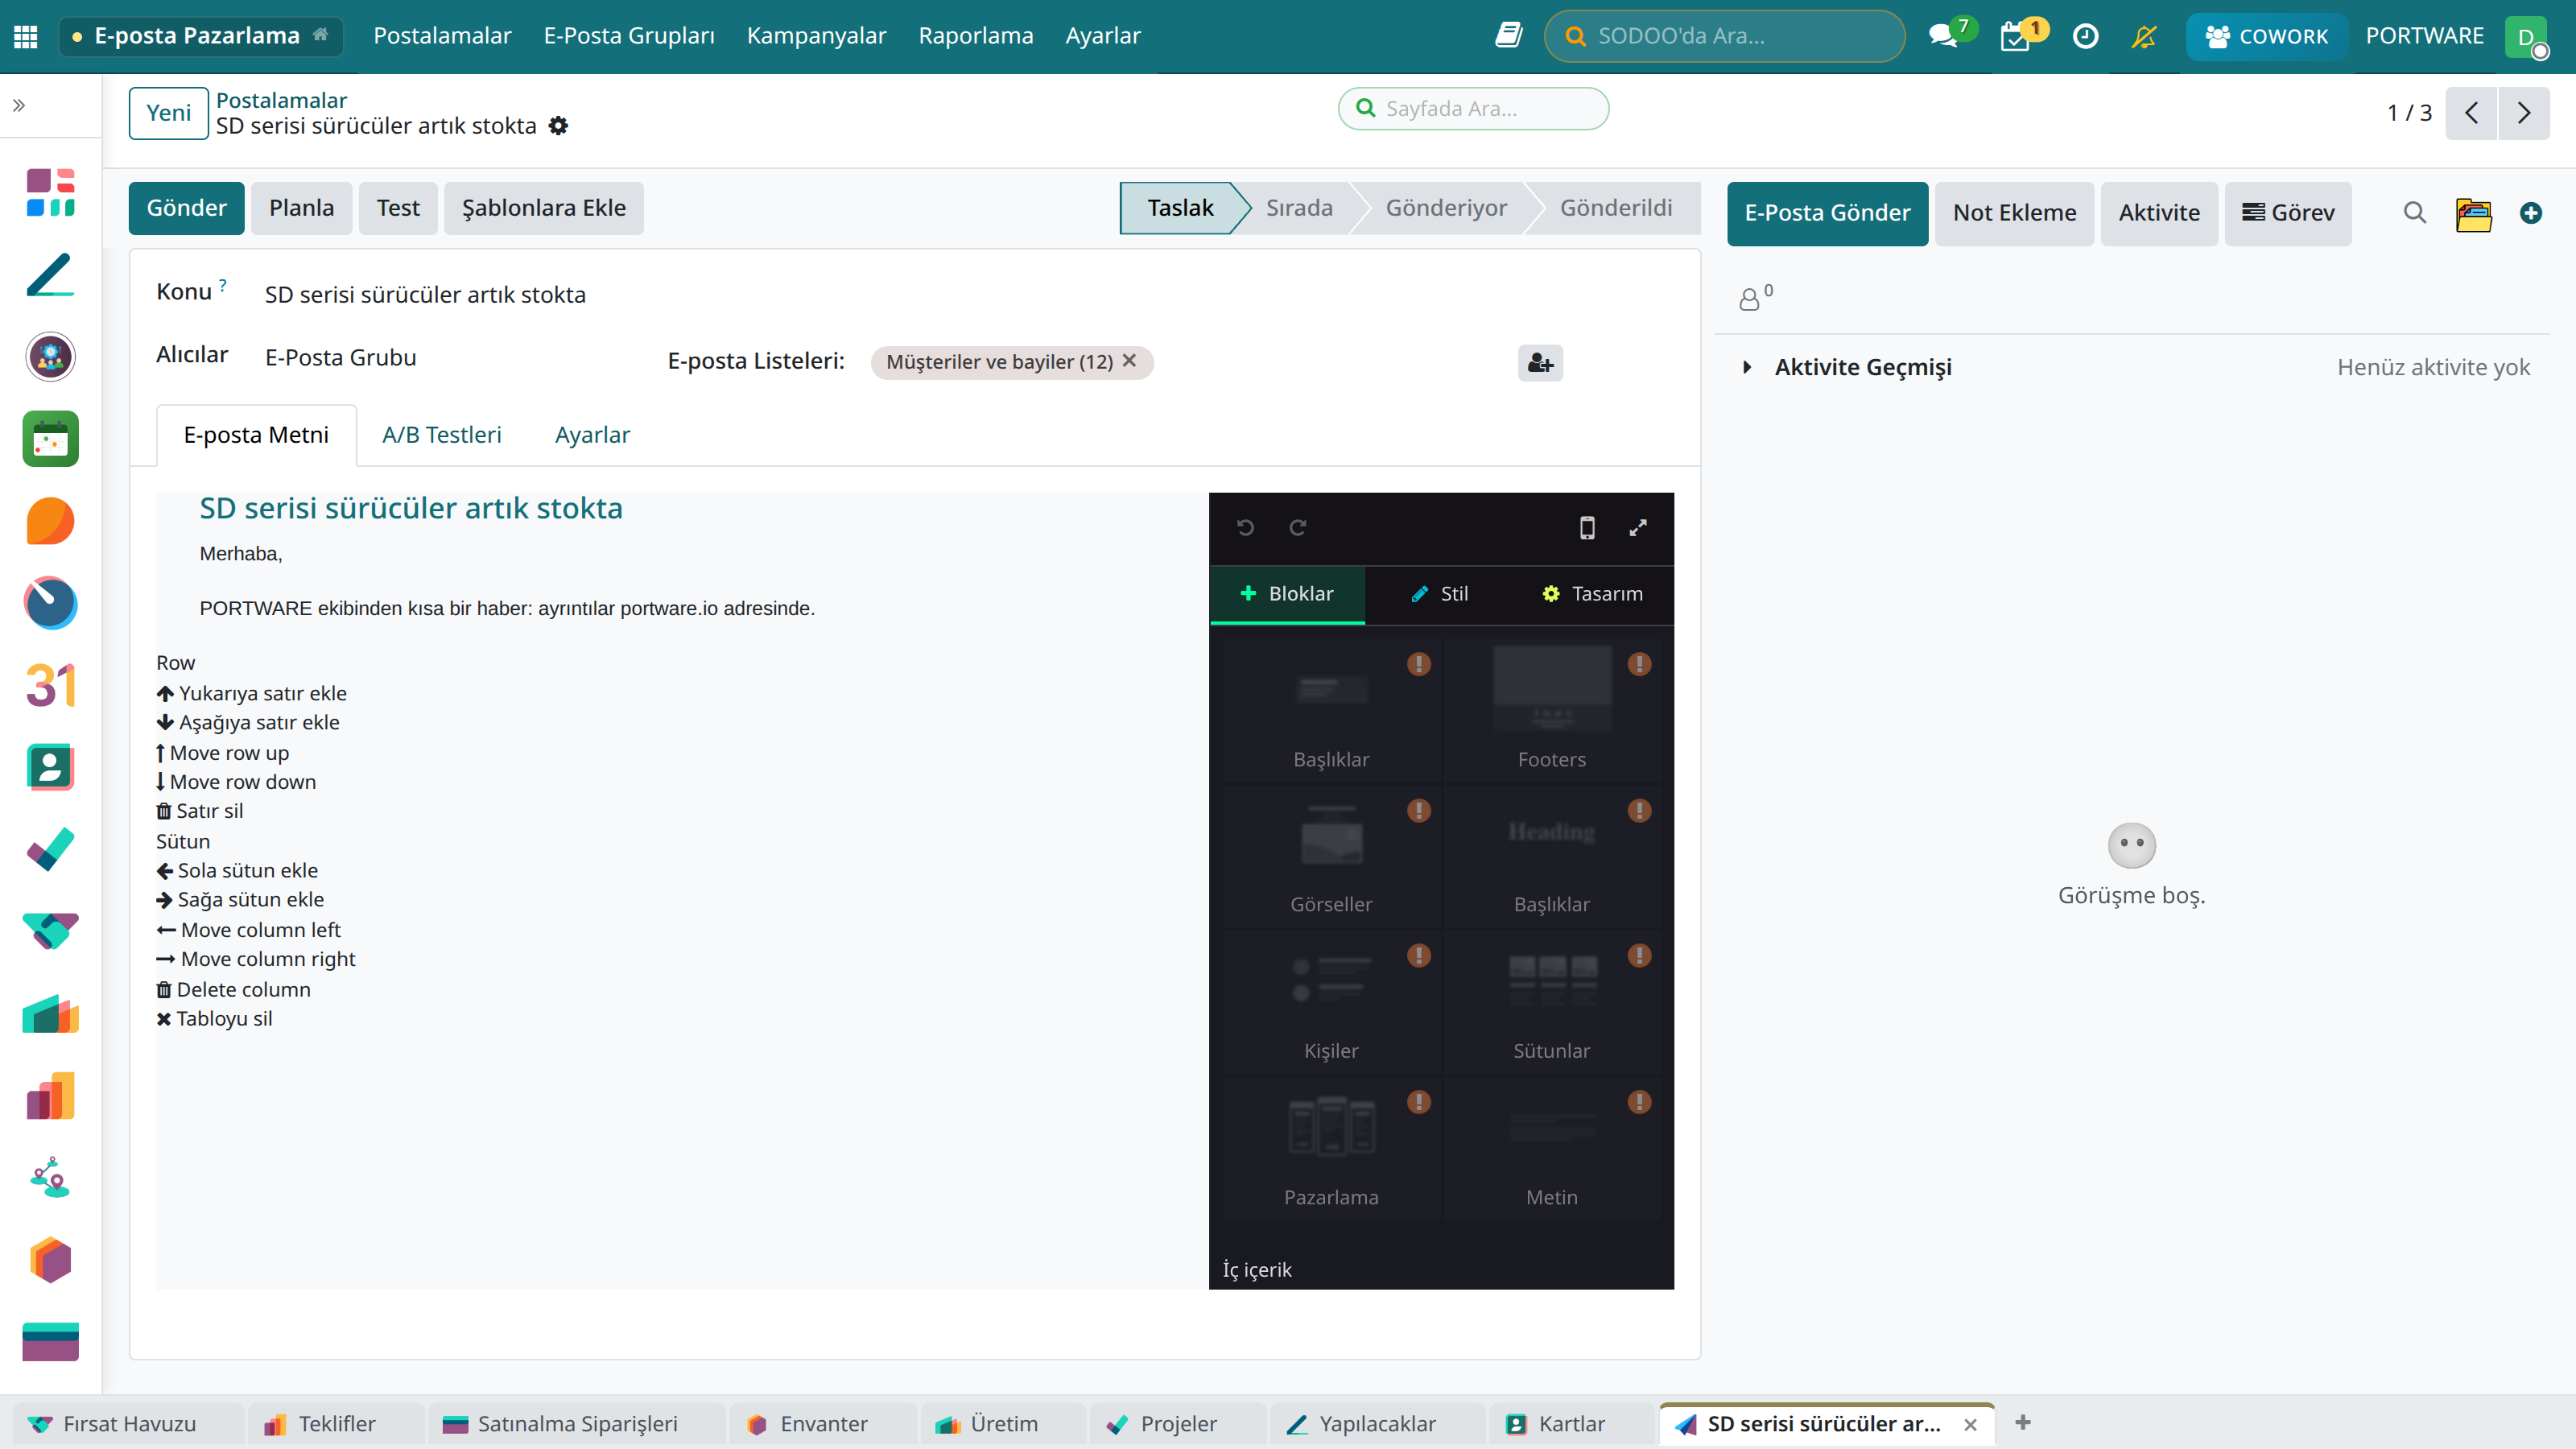Viewport: 2576px width, 1449px height.
Task: Click the add contact icon beside mailing lists
Action: (x=1540, y=363)
